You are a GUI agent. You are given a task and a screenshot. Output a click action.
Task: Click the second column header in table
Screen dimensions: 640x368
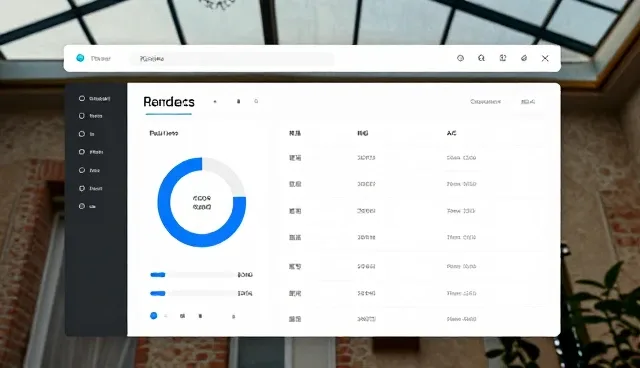[363, 133]
